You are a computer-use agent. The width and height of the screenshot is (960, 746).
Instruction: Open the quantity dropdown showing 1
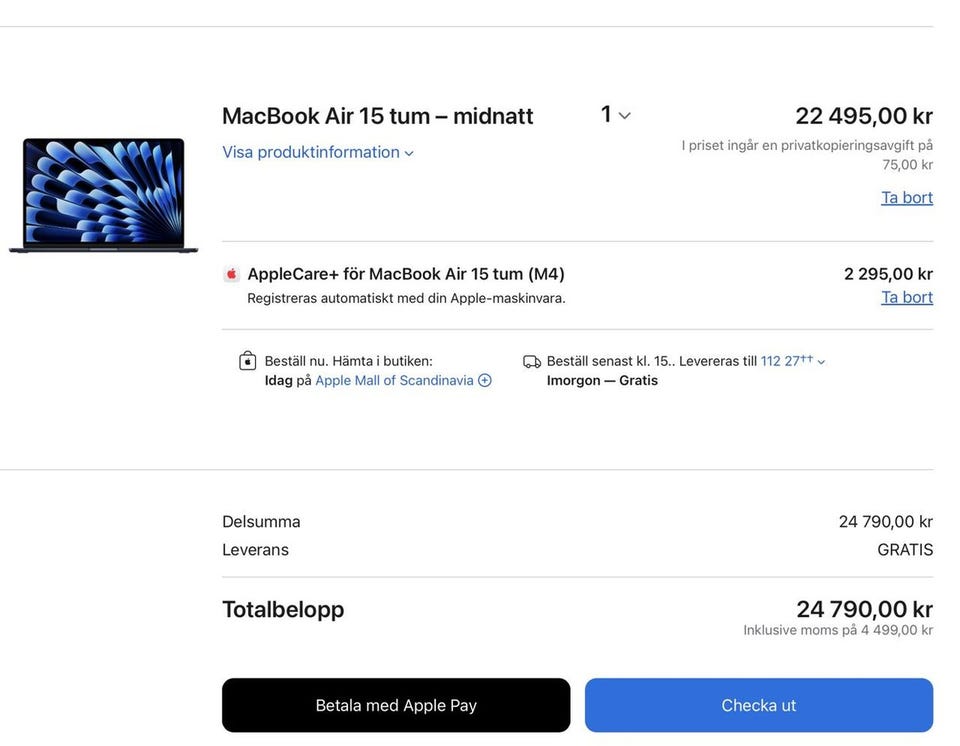coord(615,115)
